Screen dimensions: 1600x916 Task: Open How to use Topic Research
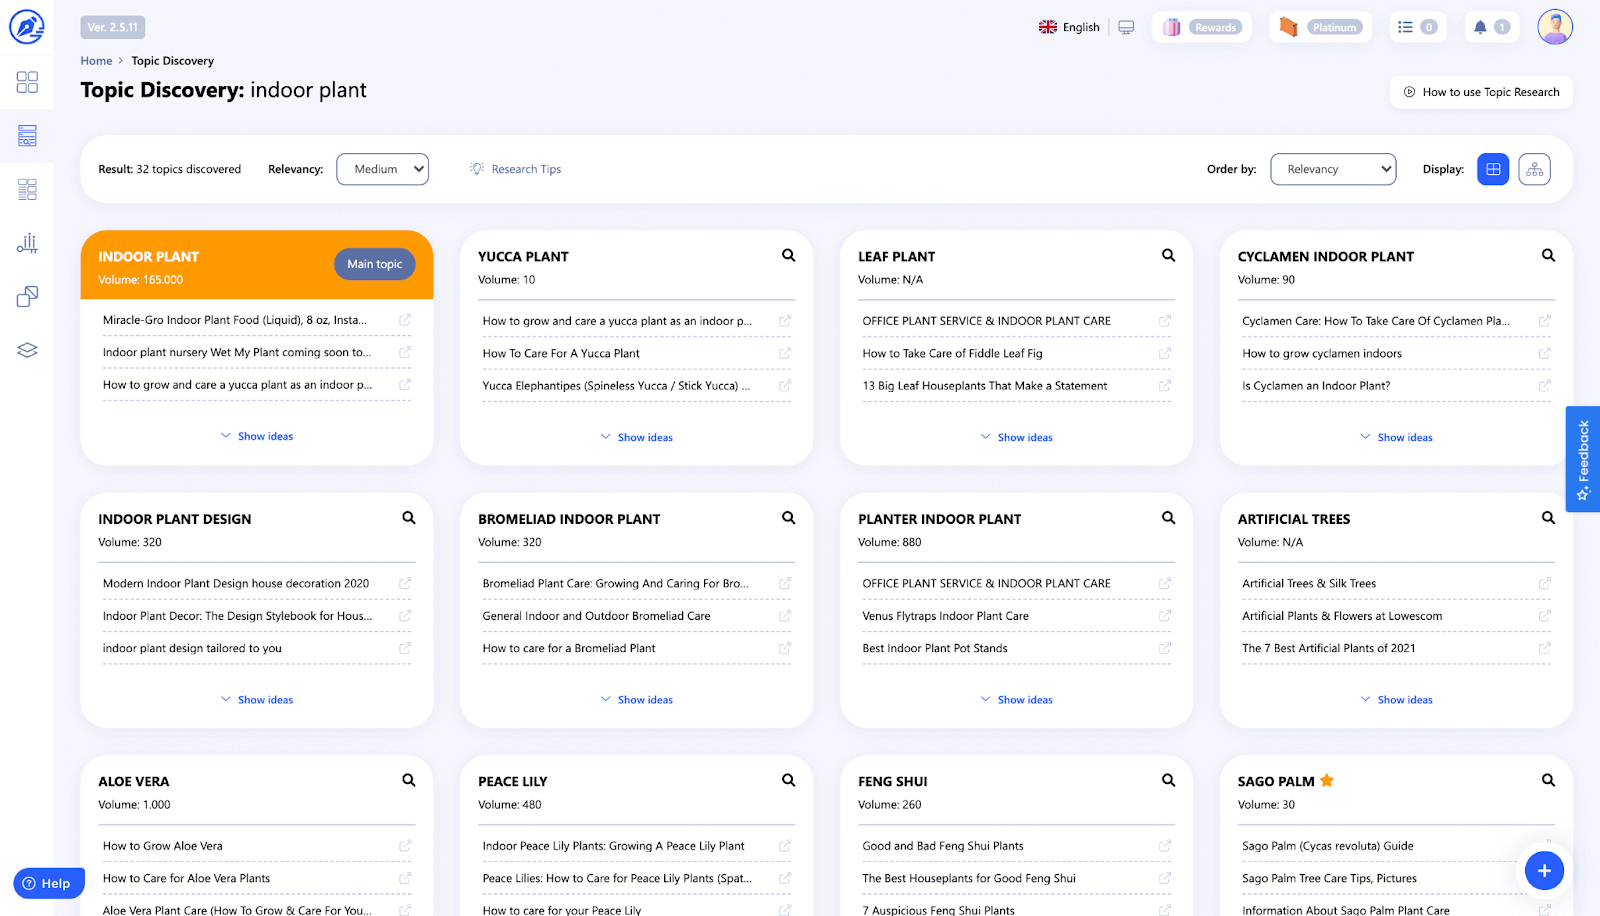pos(1480,91)
